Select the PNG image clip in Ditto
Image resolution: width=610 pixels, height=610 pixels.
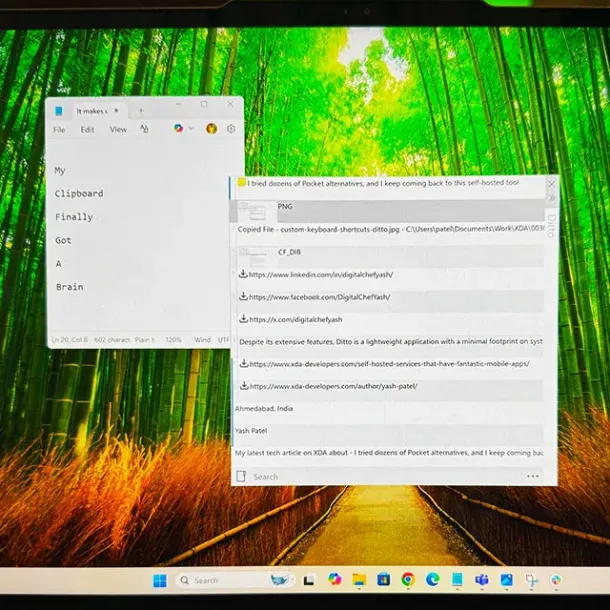click(388, 211)
